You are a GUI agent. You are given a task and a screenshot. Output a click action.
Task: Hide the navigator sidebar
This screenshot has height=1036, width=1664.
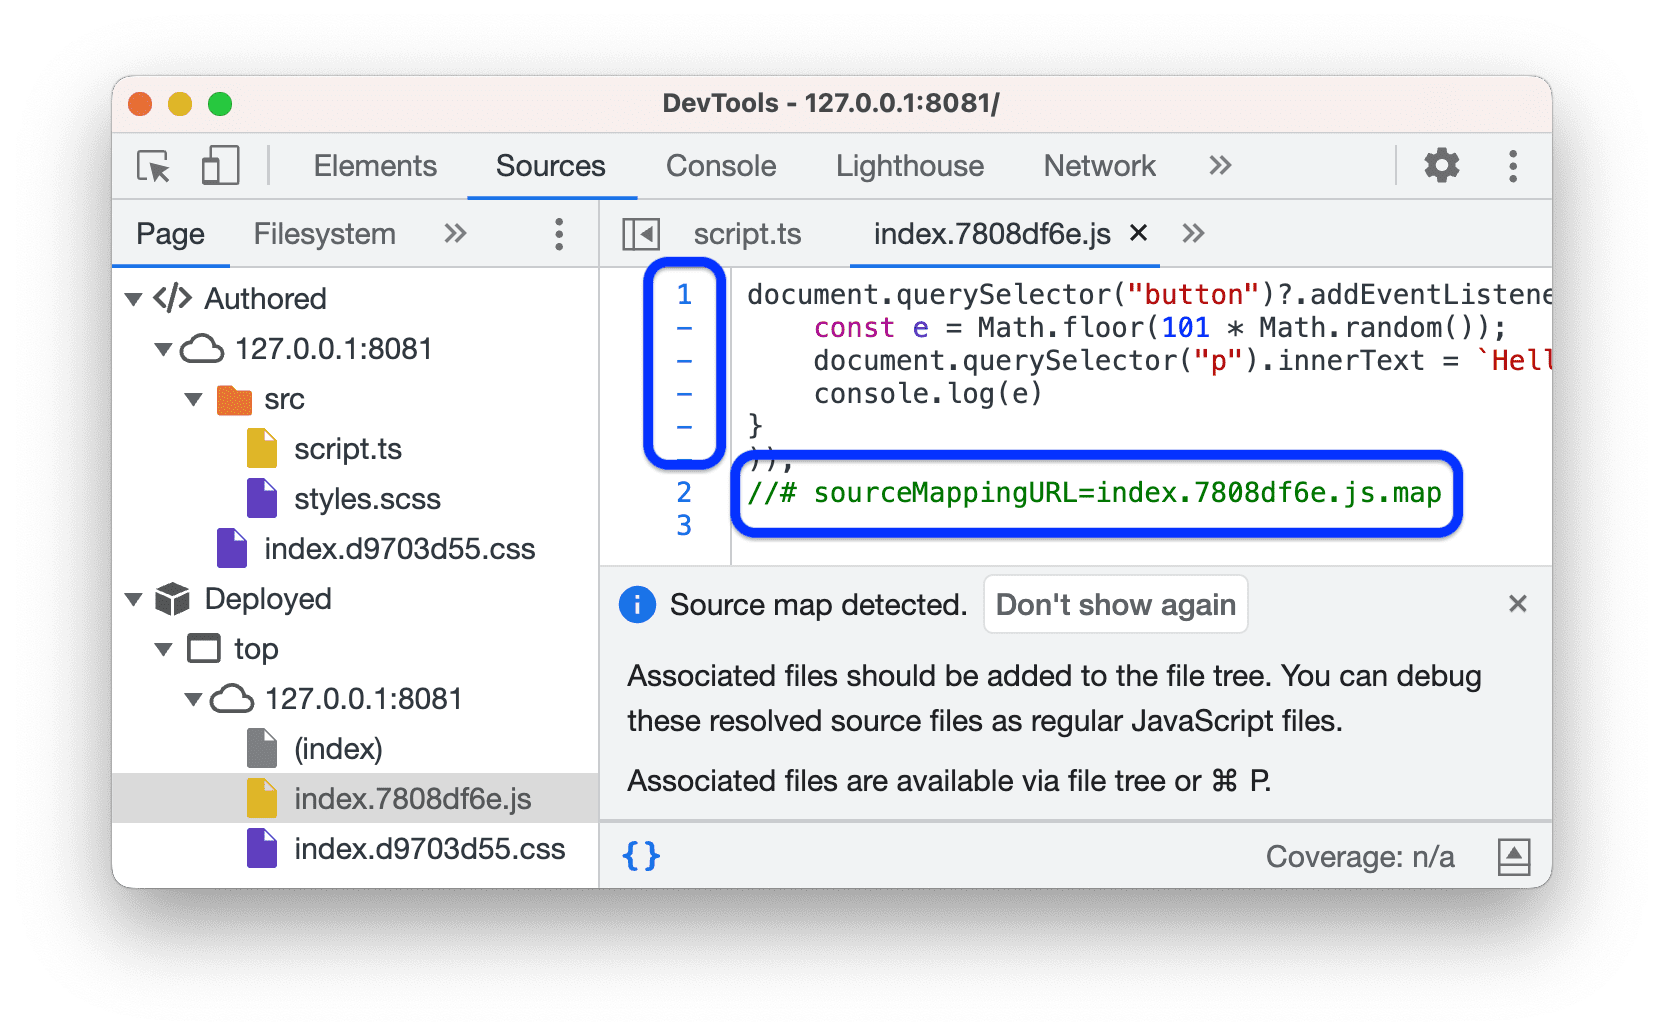640,233
